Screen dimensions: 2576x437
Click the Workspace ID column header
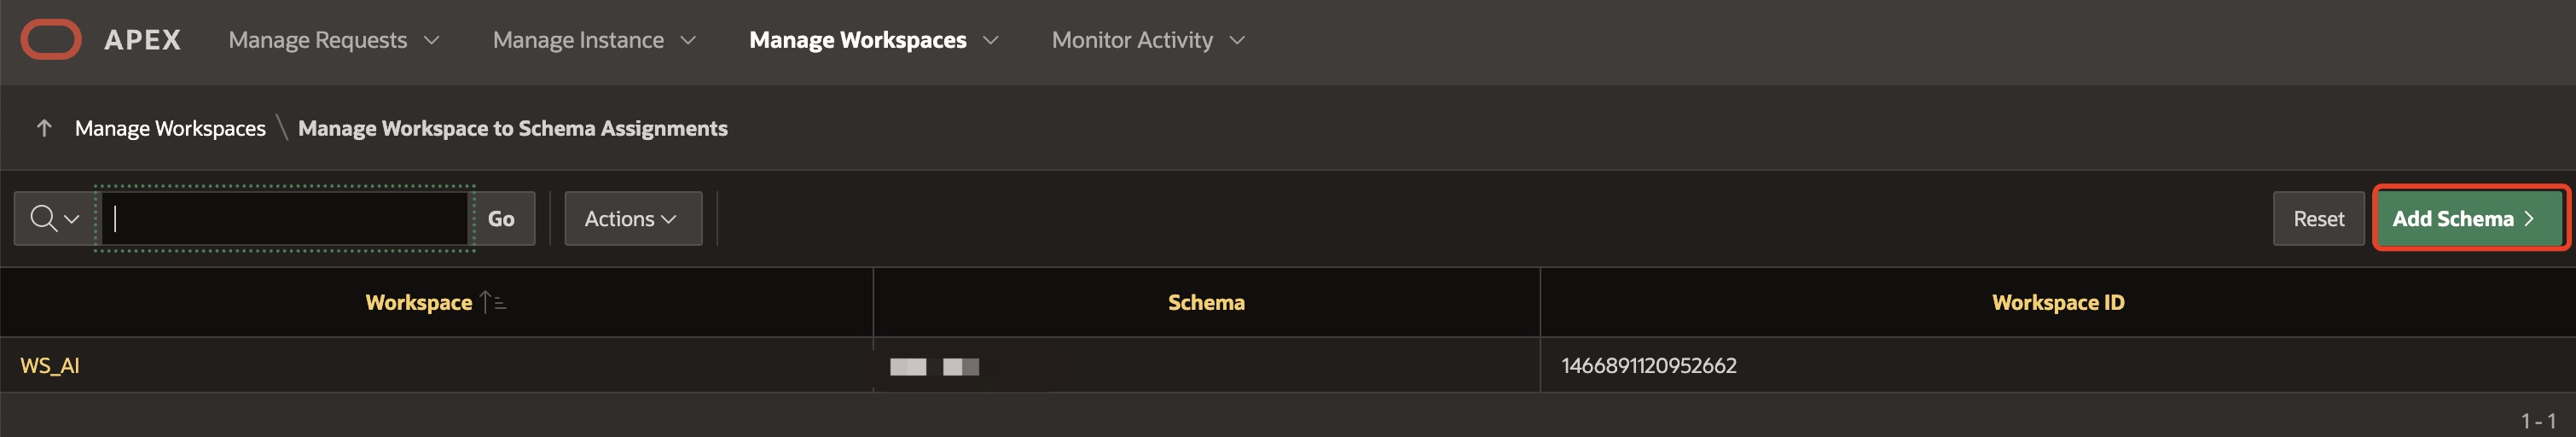pos(2057,302)
